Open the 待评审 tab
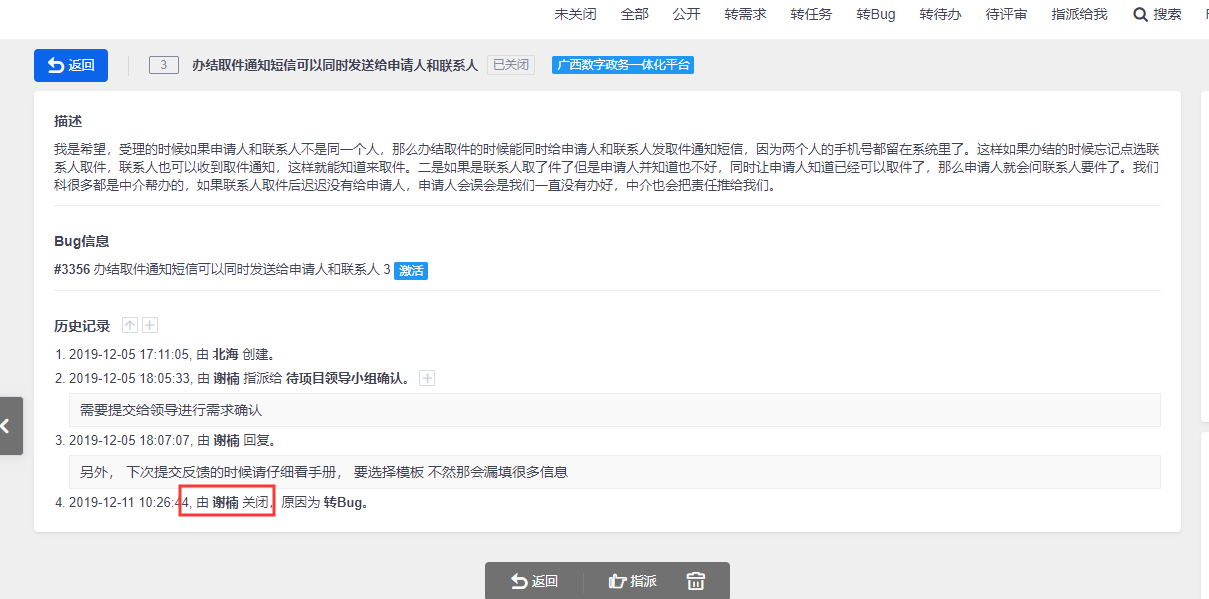 (1006, 14)
